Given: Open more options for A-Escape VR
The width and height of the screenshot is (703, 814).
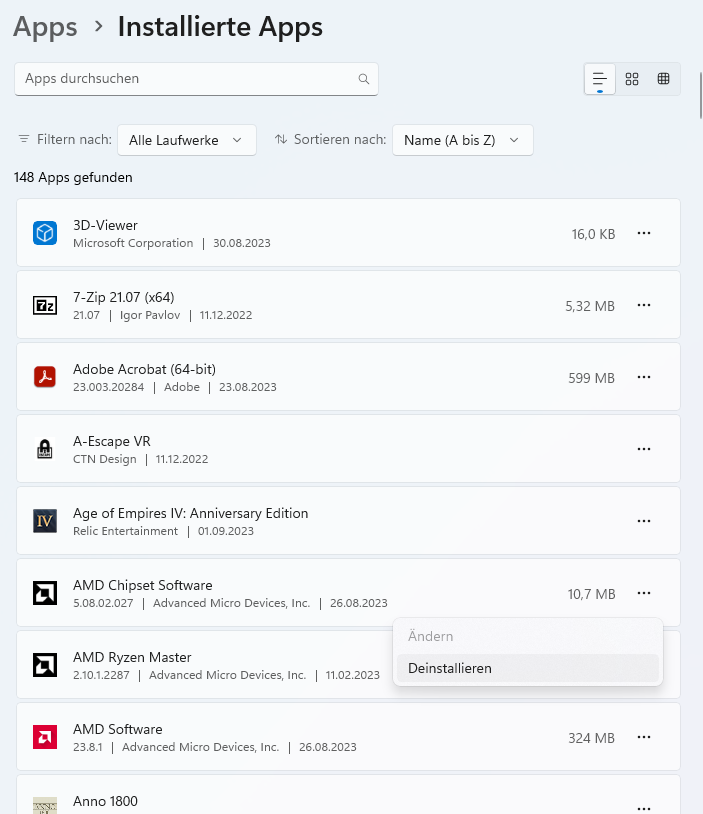Looking at the screenshot, I should [x=644, y=449].
